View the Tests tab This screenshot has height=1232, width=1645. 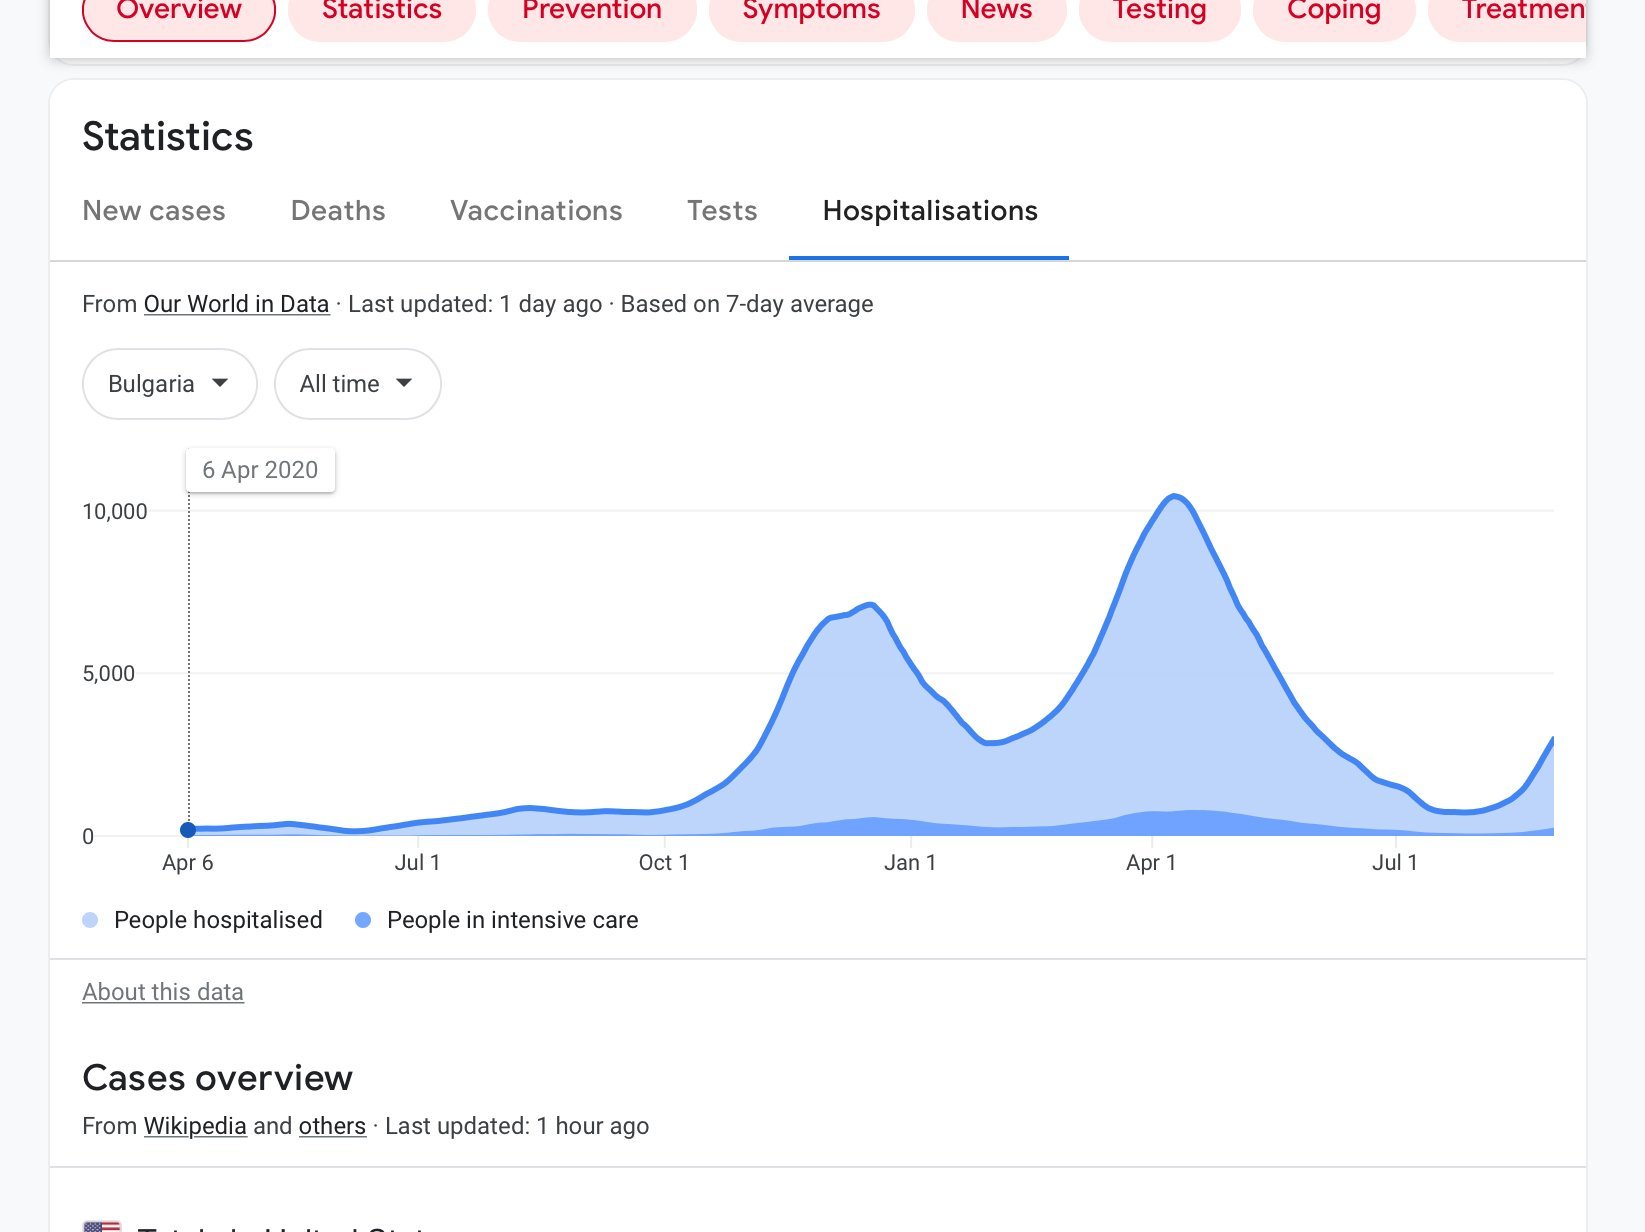[722, 211]
